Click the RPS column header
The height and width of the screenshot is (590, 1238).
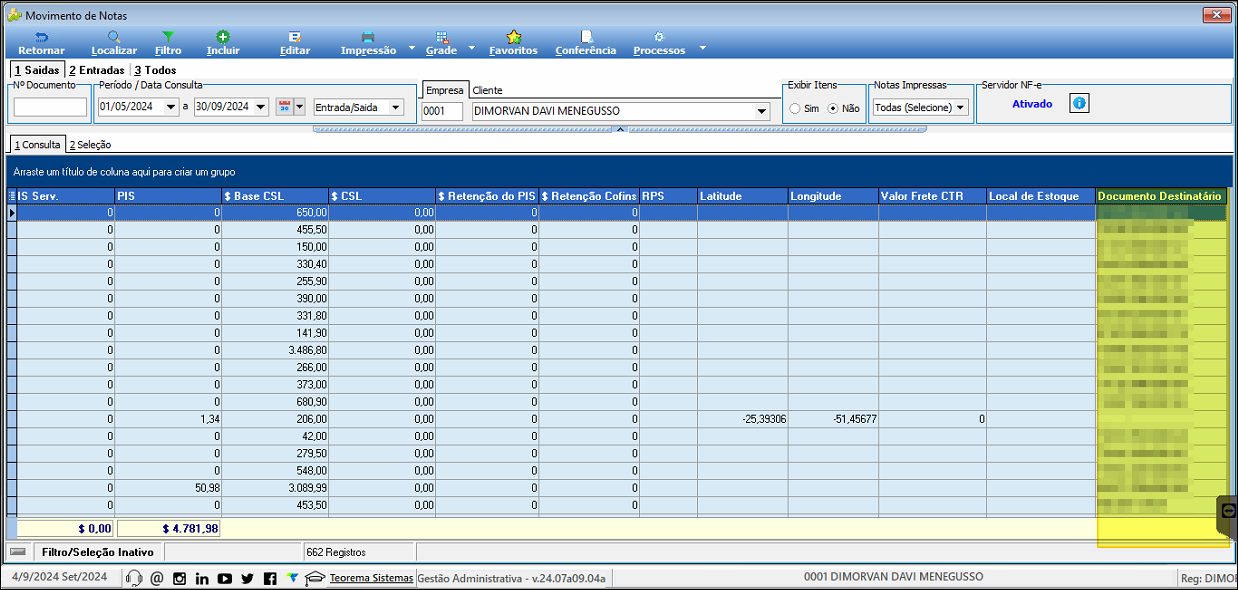[x=668, y=196]
